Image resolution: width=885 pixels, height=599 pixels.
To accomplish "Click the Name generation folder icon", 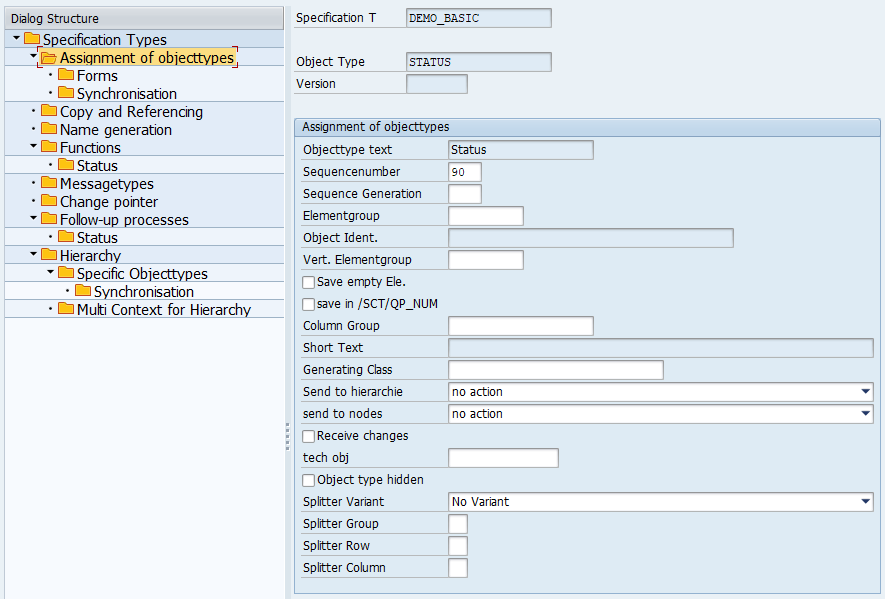I will pyautogui.click(x=49, y=129).
